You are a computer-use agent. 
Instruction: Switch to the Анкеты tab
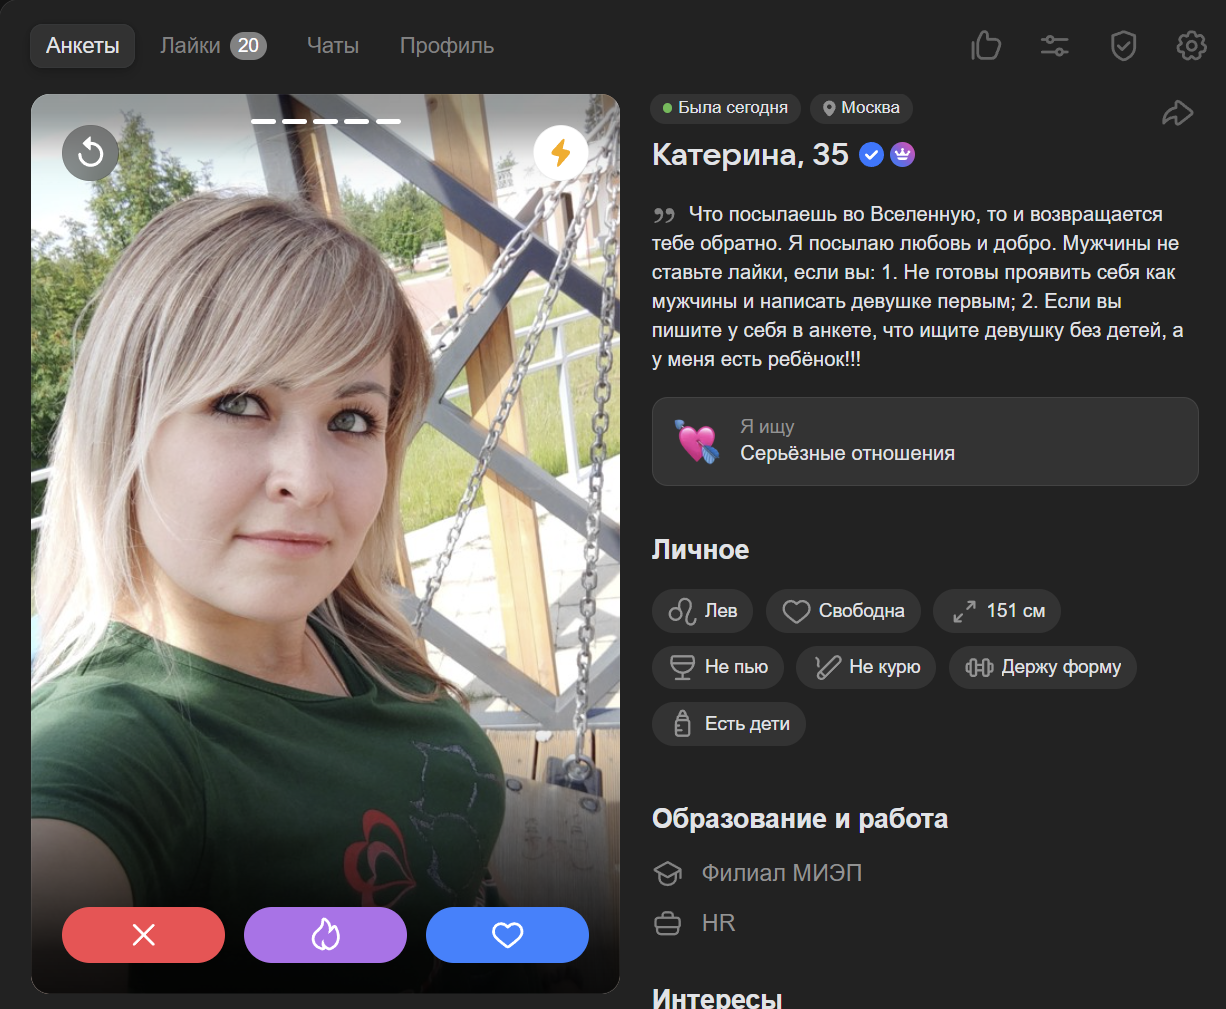(83, 46)
